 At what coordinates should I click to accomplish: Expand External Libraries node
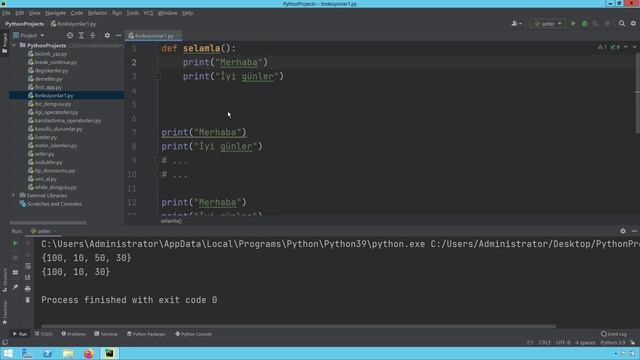14,196
